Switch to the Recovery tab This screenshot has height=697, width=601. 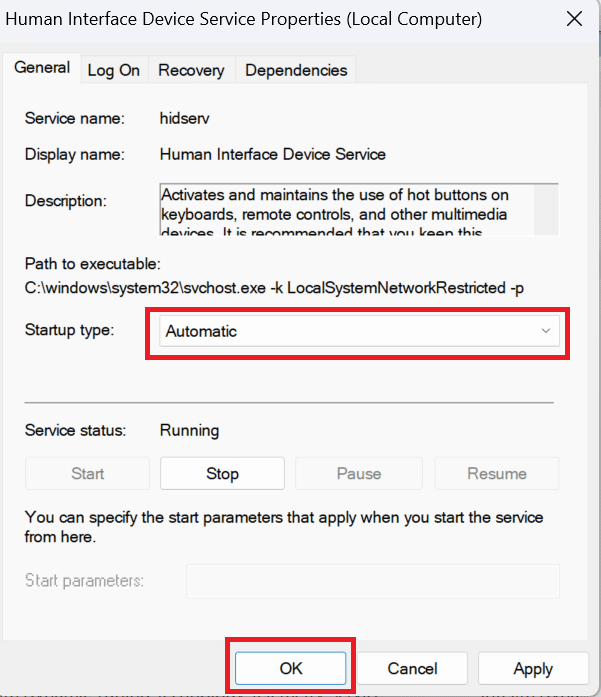click(191, 70)
